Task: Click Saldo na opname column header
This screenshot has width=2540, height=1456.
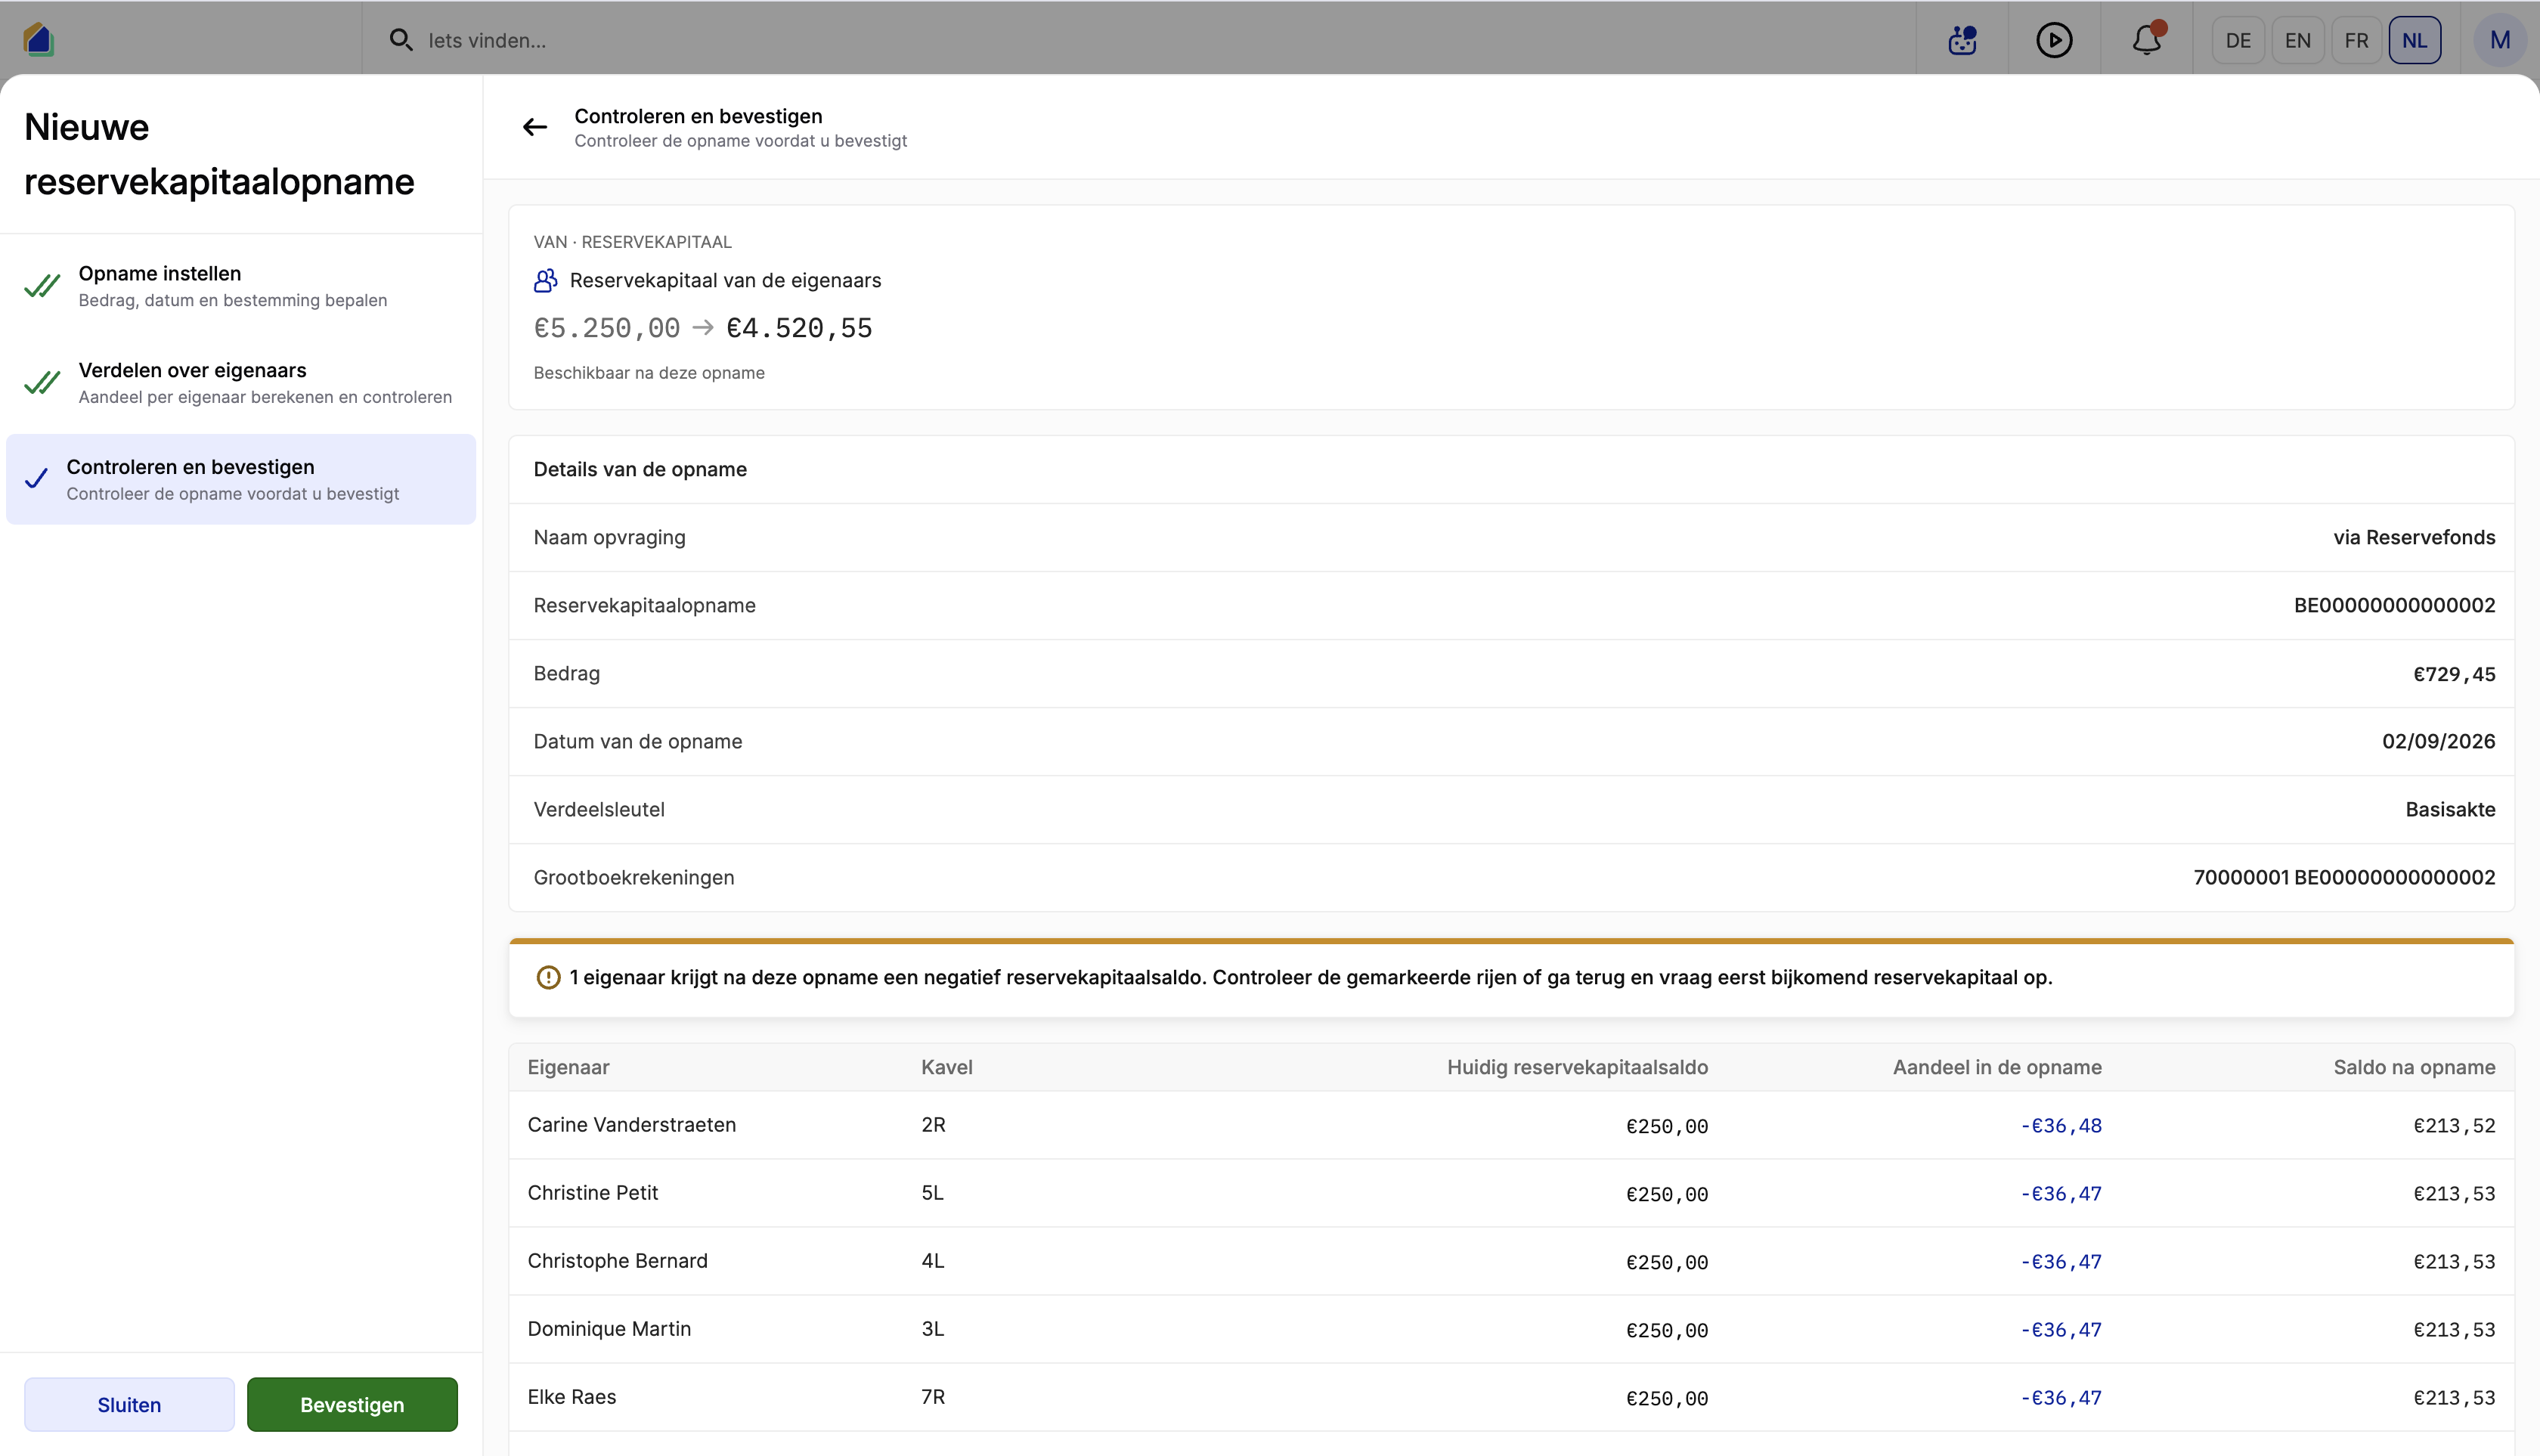Action: pos(2414,1067)
